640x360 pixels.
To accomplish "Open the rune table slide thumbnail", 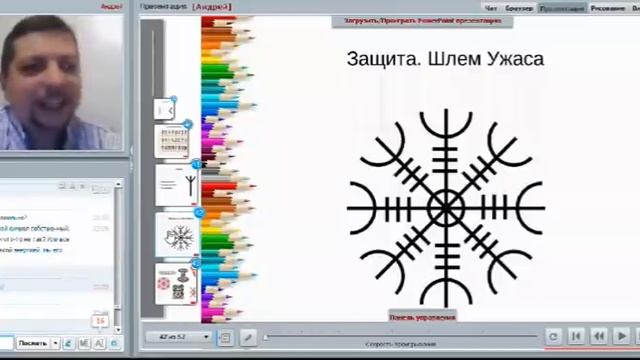I will tap(172, 141).
